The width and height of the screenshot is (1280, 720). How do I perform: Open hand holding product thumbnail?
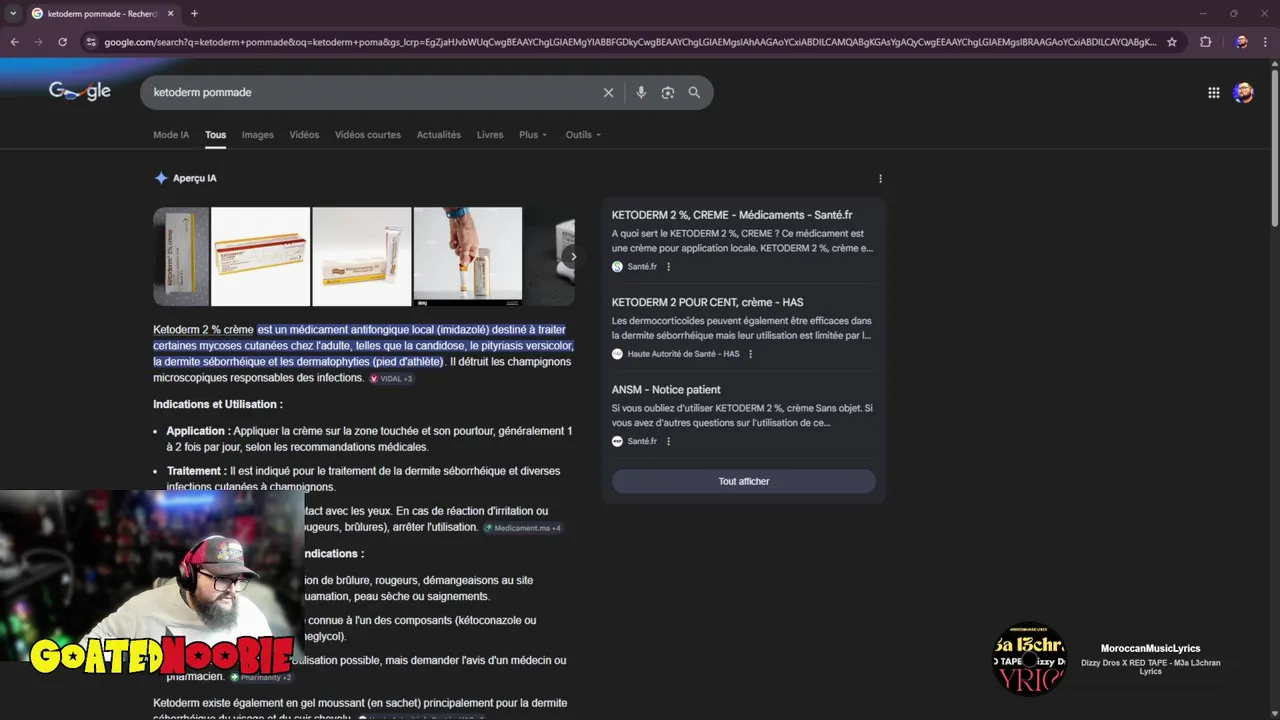click(468, 256)
